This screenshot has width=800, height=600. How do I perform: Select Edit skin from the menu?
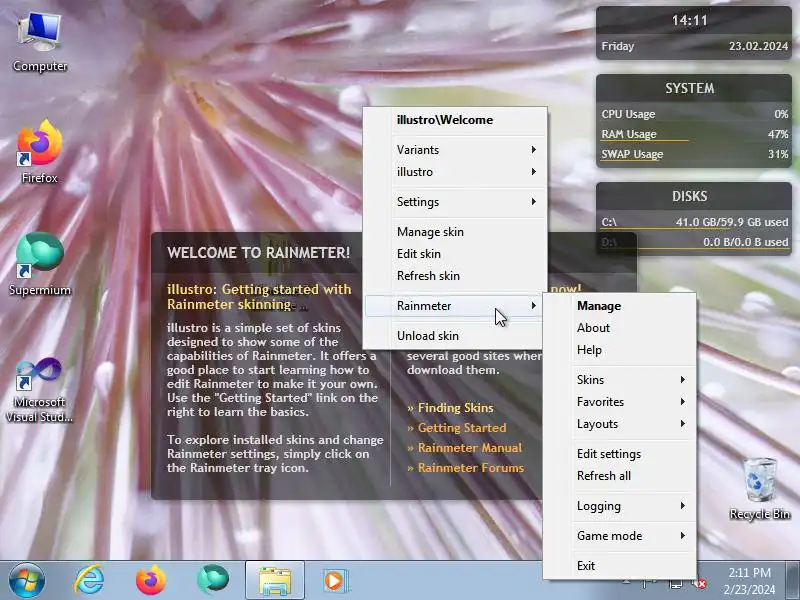coord(455,254)
